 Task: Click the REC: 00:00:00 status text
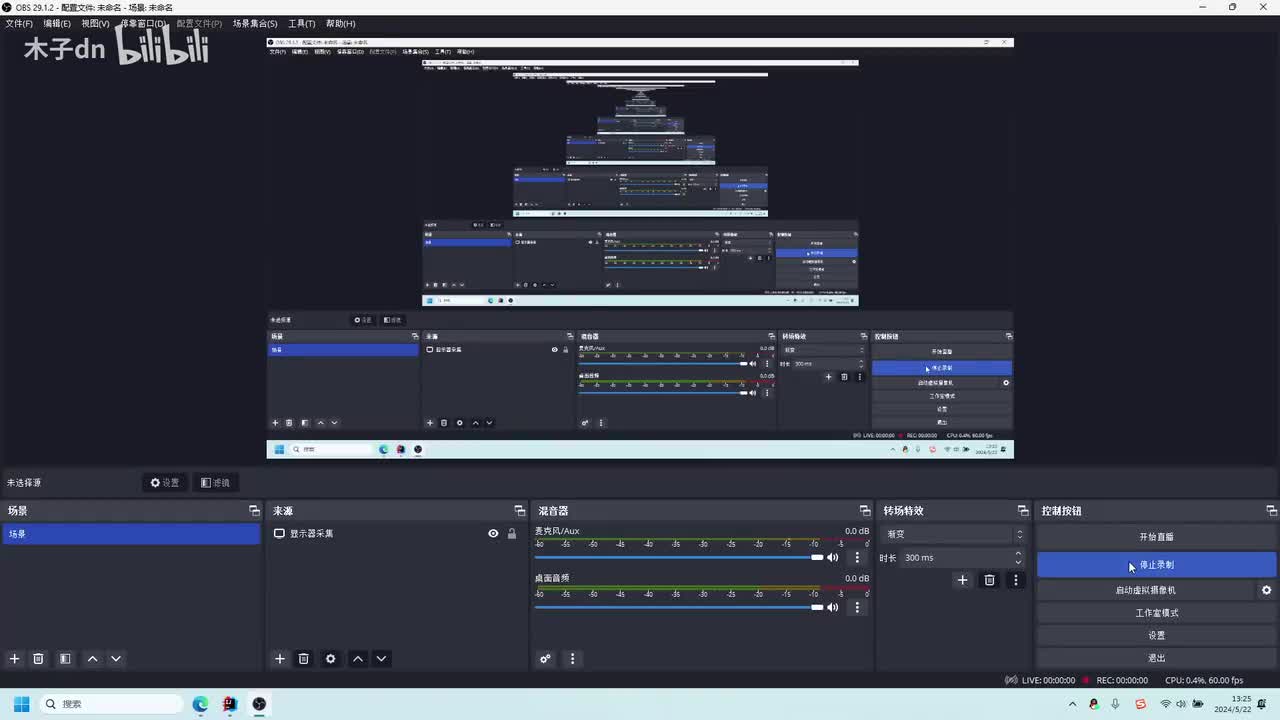1122,680
